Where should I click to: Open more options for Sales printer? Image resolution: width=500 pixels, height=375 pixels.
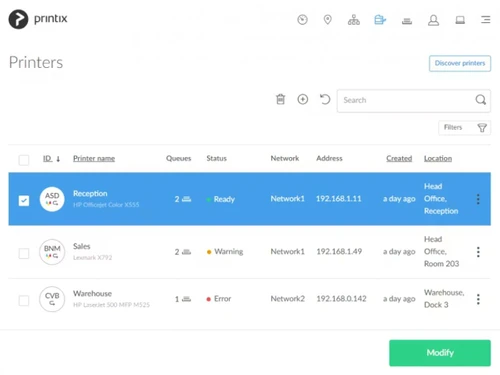(478, 252)
